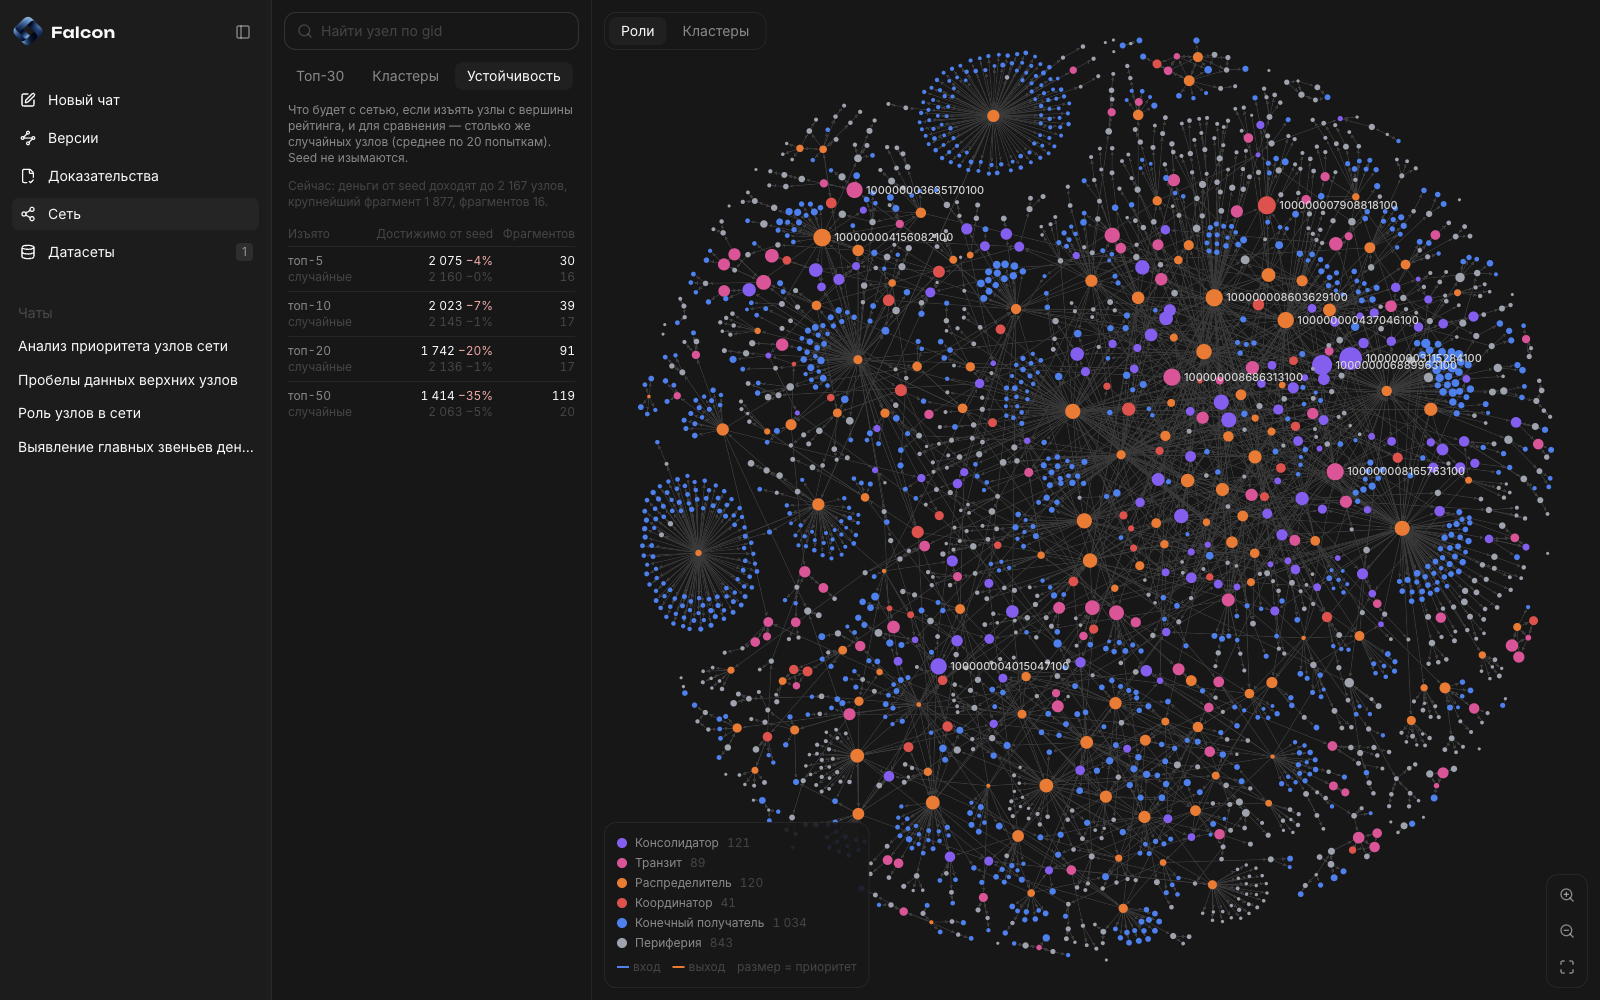Toggle Транзит role in legend
The width and height of the screenshot is (1600, 1000).
click(661, 863)
